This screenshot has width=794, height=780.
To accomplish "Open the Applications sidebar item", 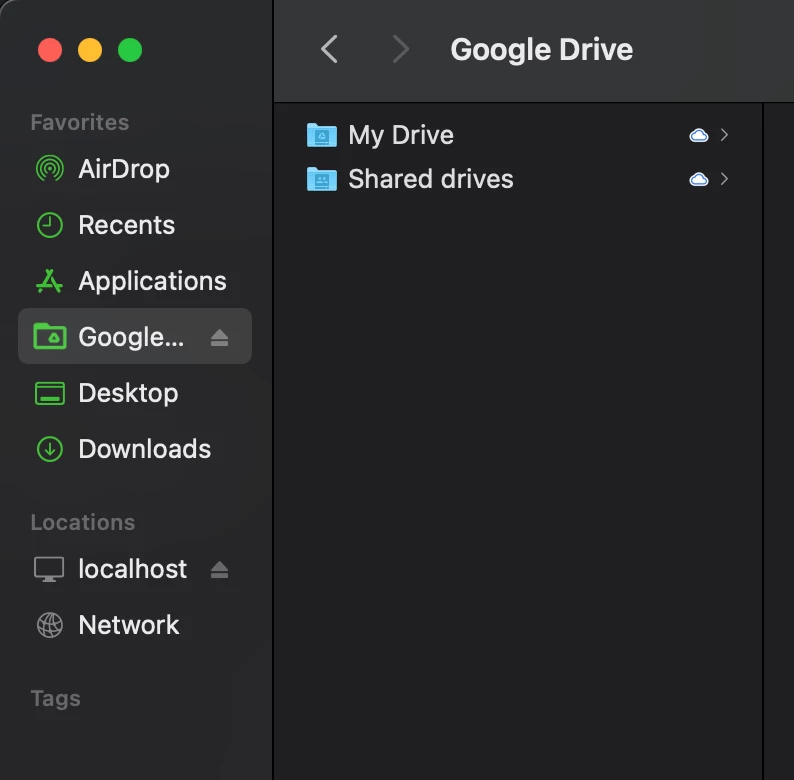I will (135, 281).
